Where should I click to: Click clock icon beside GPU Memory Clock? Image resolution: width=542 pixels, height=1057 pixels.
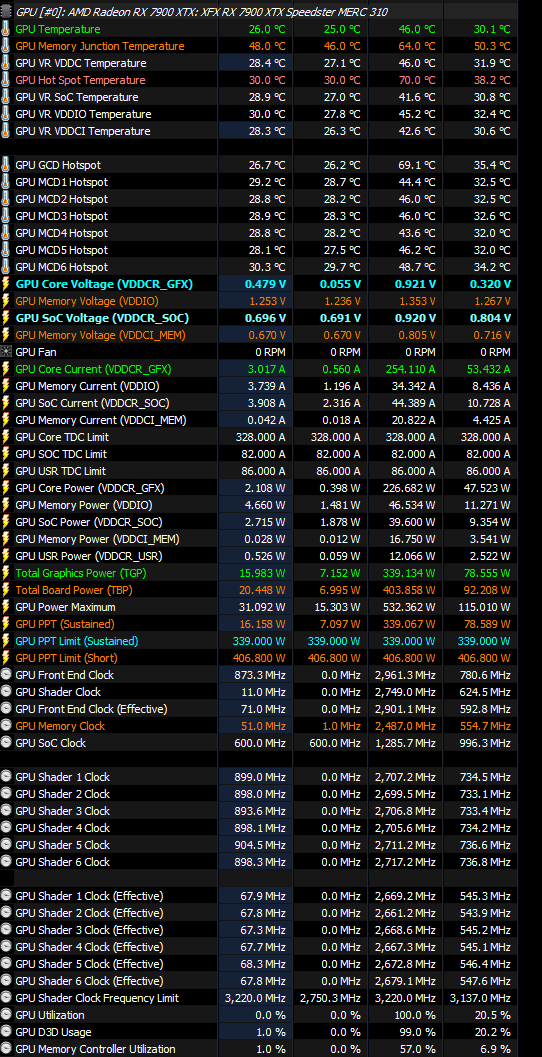click(7, 725)
